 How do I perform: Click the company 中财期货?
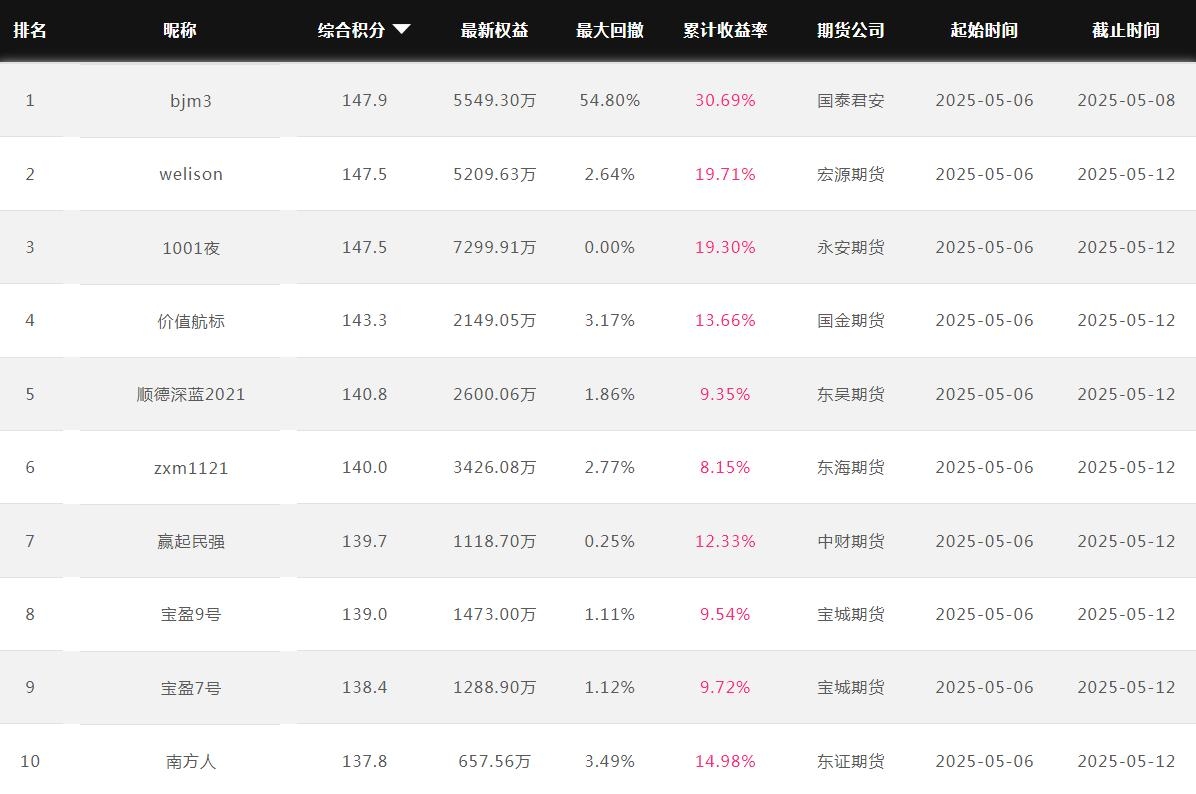(850, 542)
